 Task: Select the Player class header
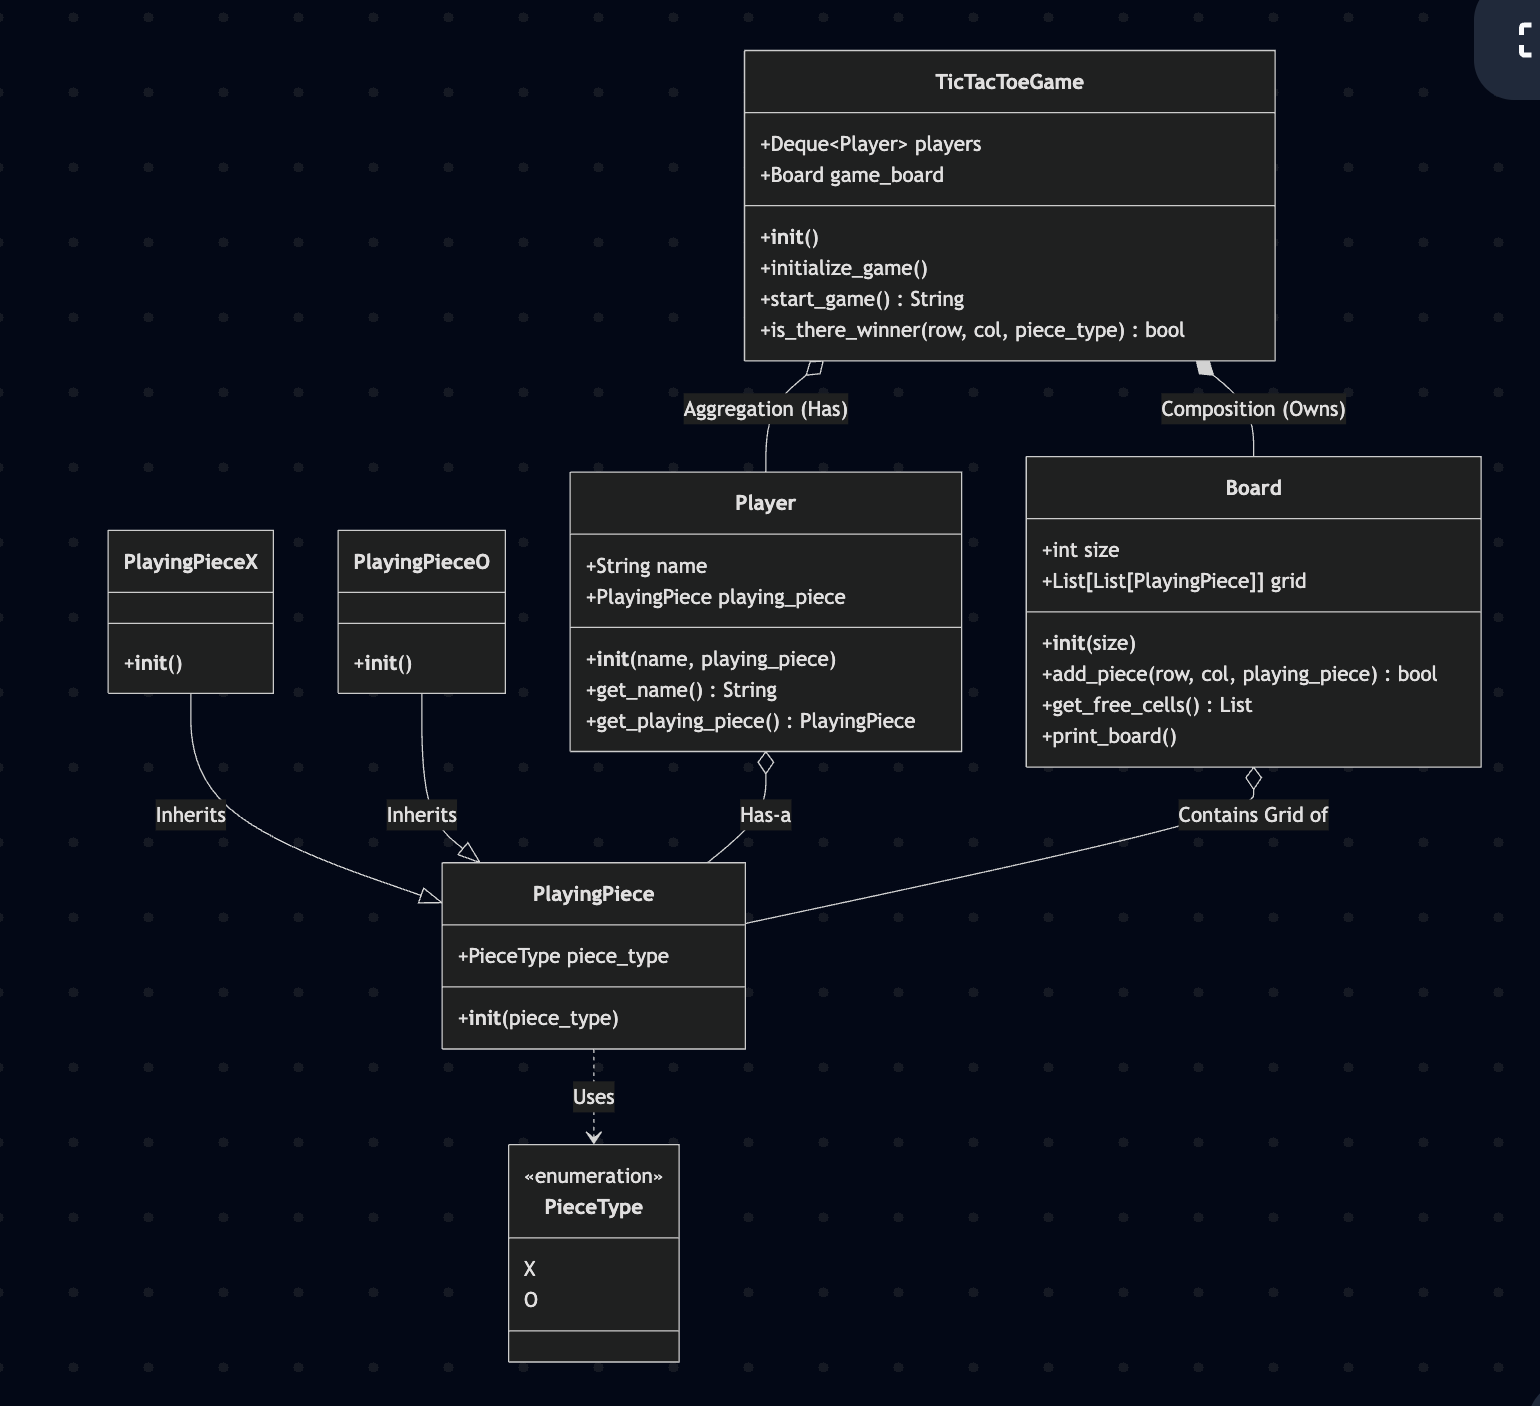coord(765,503)
